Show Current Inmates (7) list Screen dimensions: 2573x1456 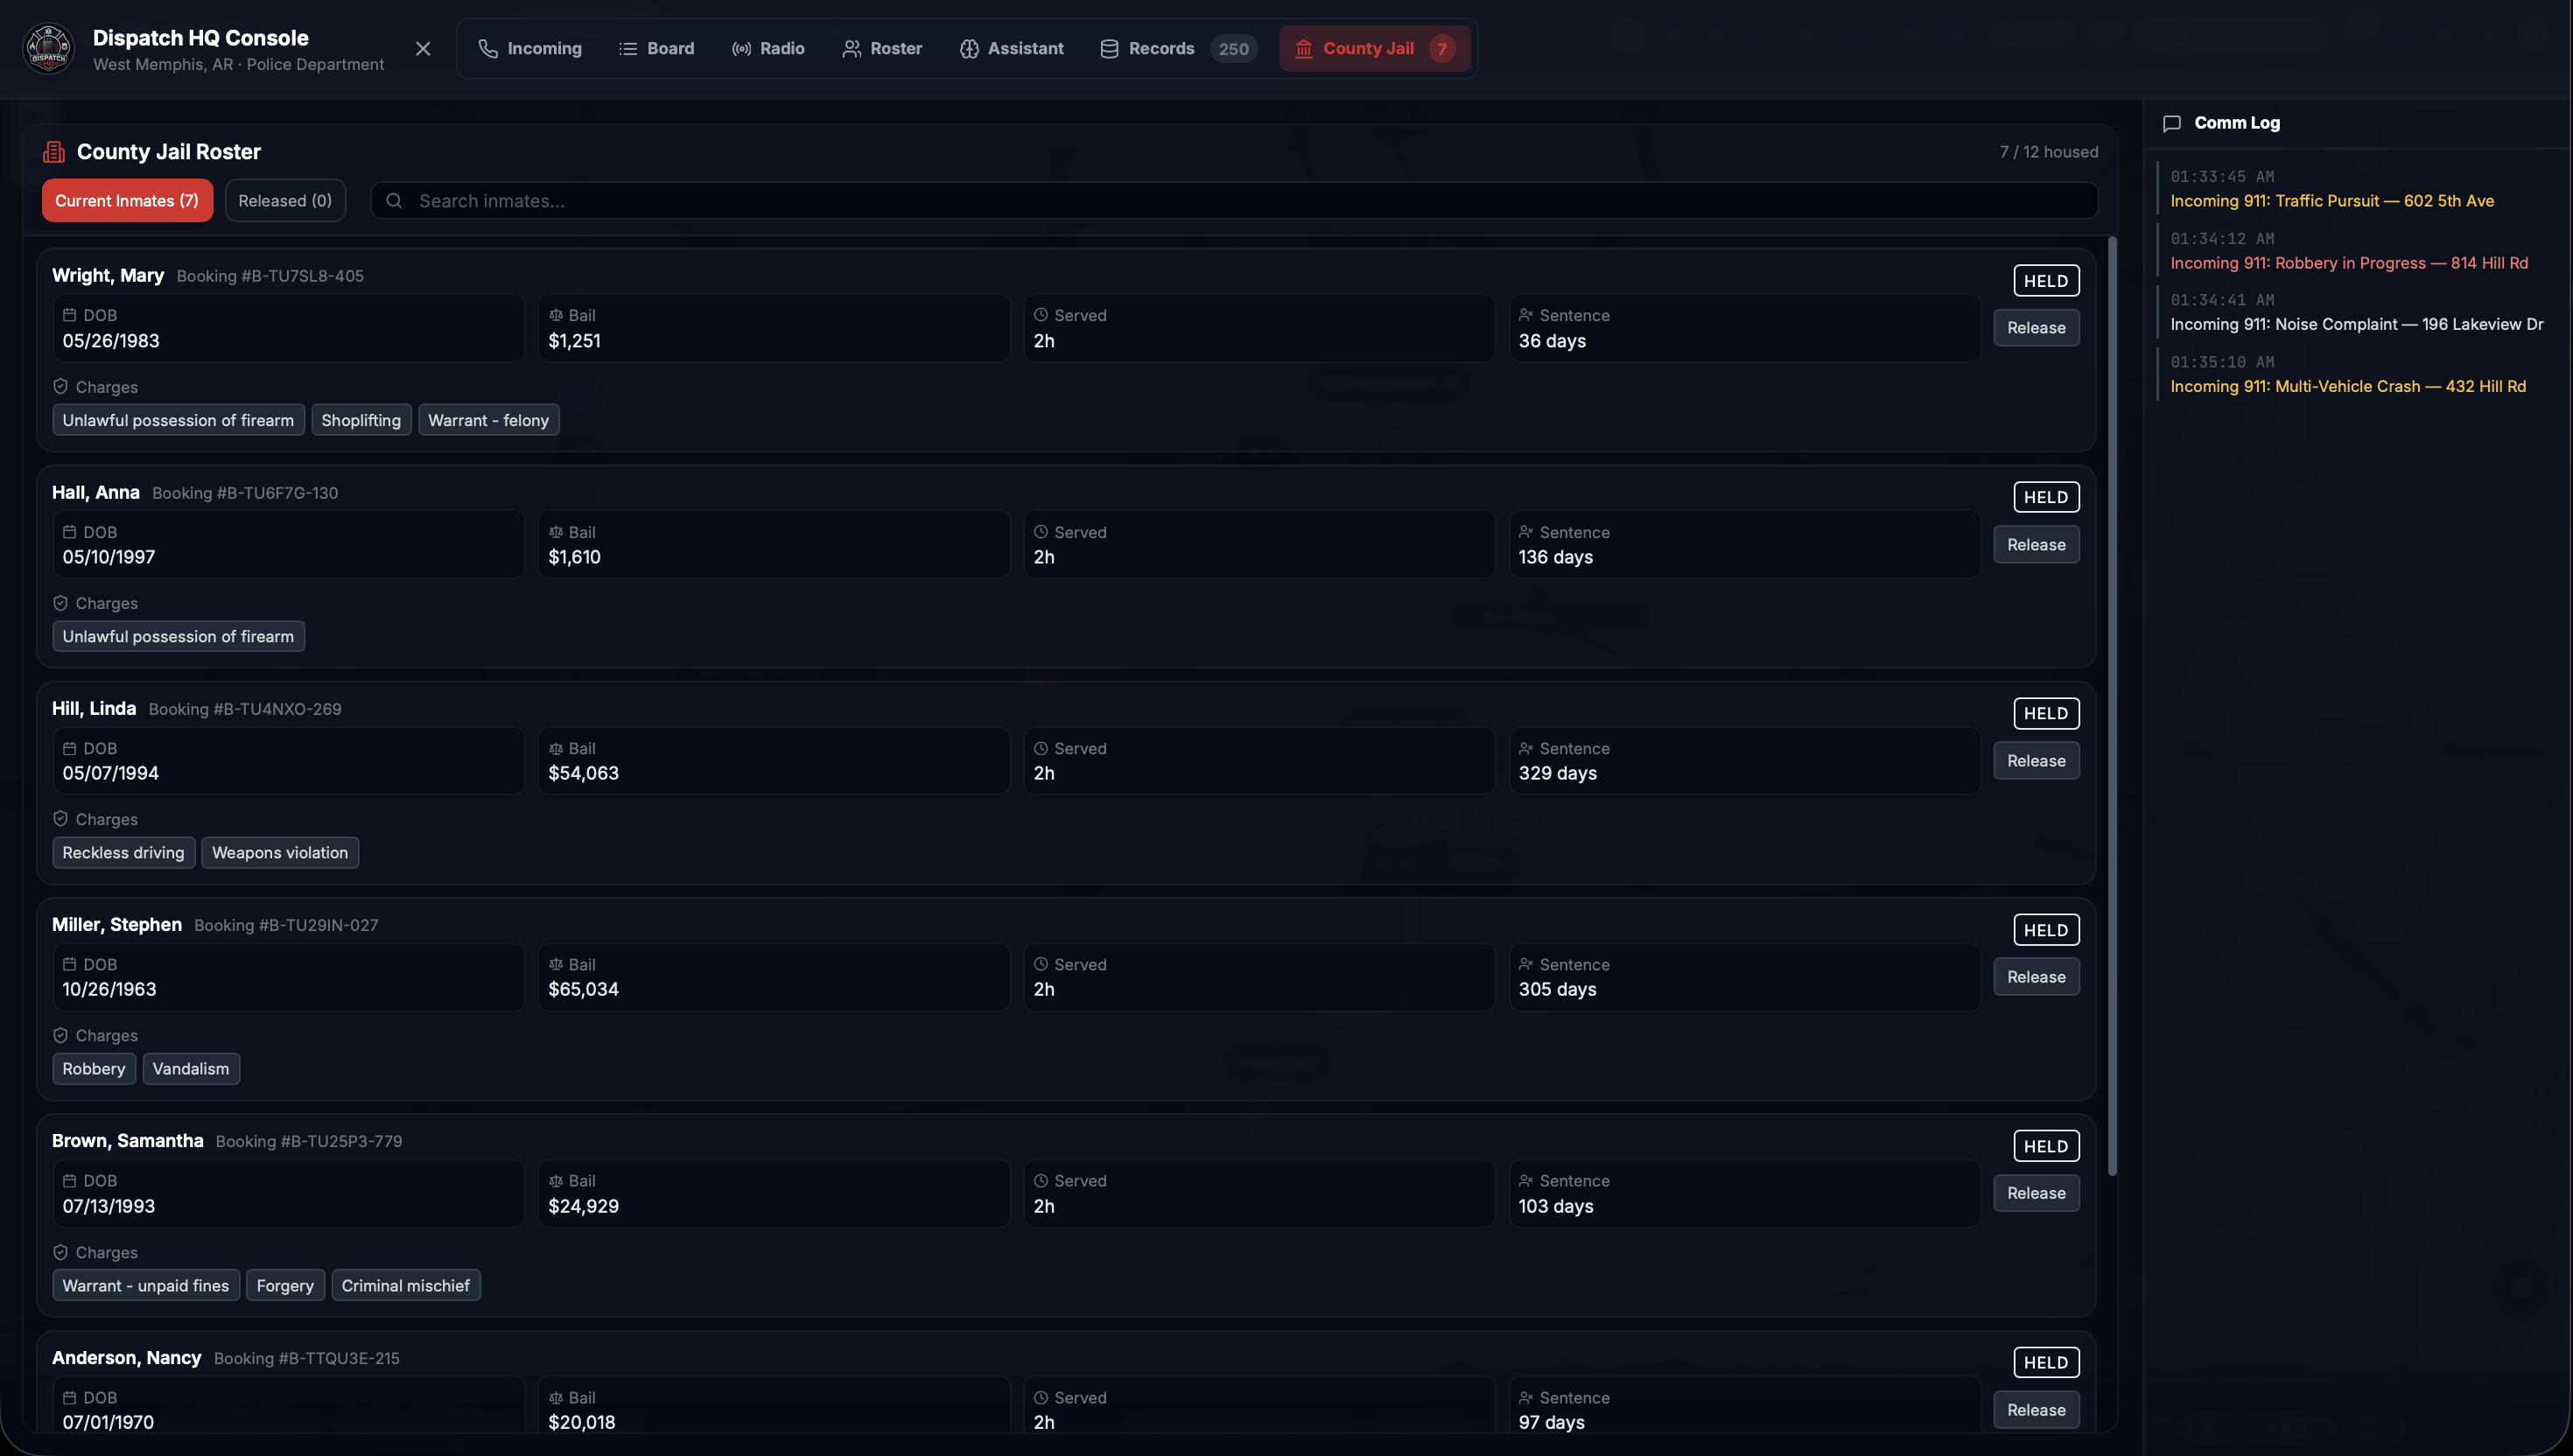(127, 200)
